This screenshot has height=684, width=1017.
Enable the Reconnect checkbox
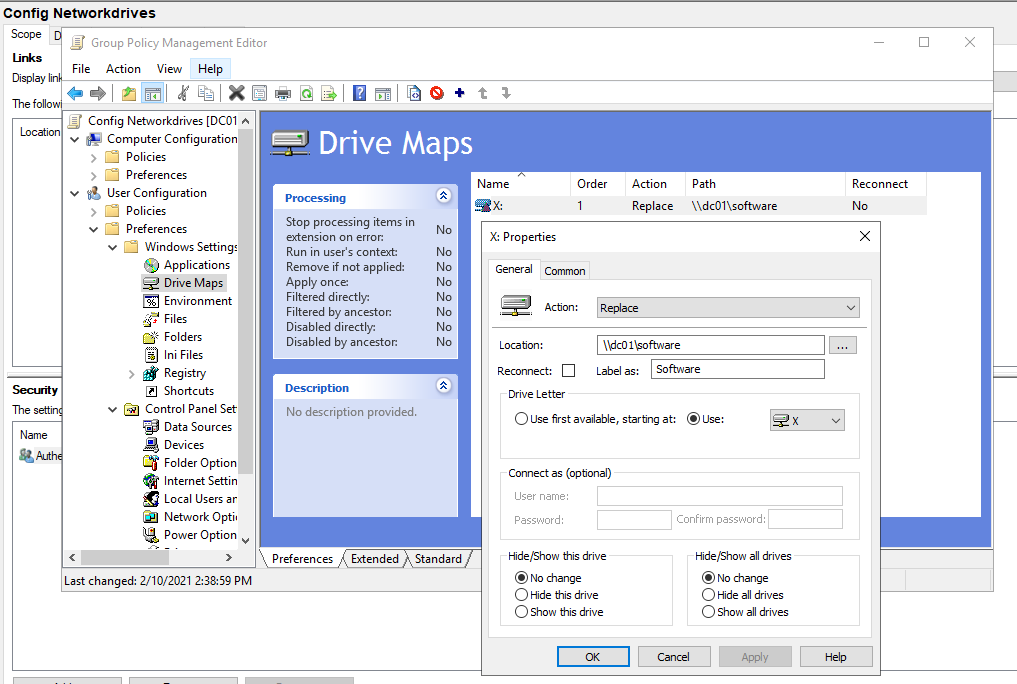coord(569,370)
